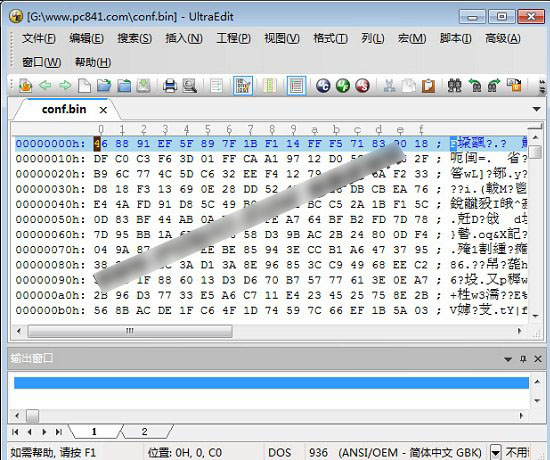Click the Print icon in toolbar

point(170,86)
